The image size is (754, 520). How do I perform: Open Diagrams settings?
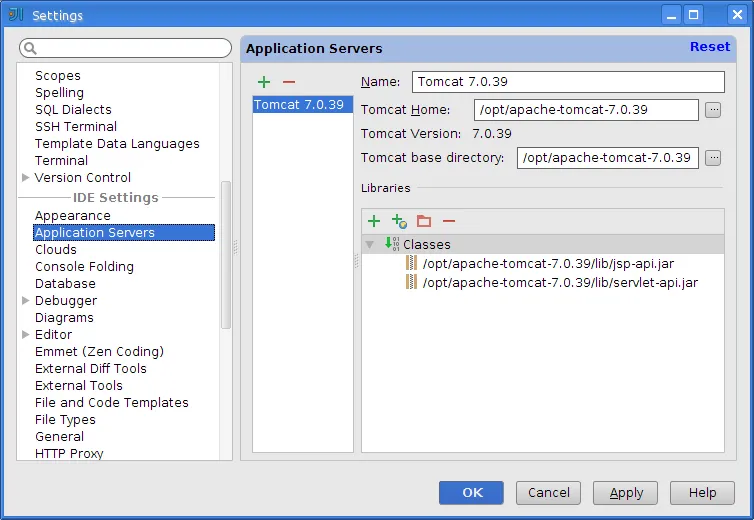pyautogui.click(x=64, y=317)
